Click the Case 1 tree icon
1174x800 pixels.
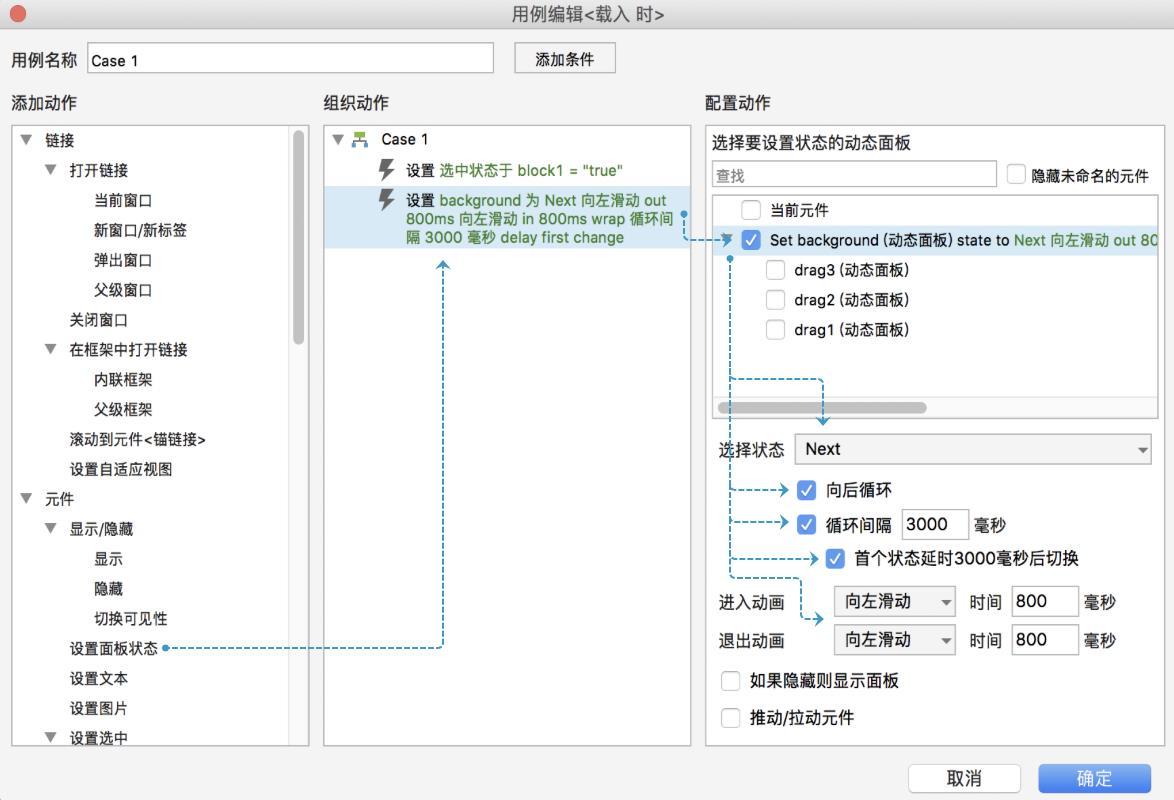point(360,139)
